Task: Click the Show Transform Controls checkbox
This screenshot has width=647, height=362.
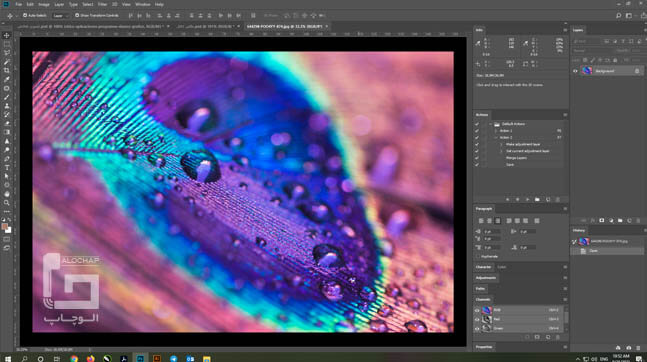Action: 77,15
